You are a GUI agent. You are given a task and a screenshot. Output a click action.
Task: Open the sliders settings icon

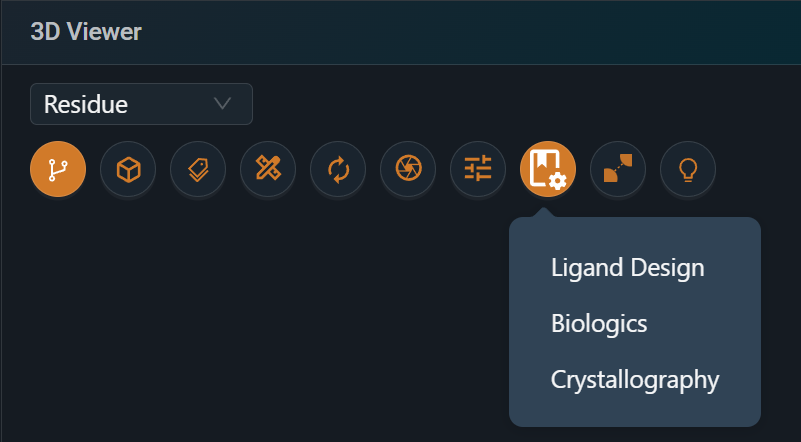[x=478, y=169]
